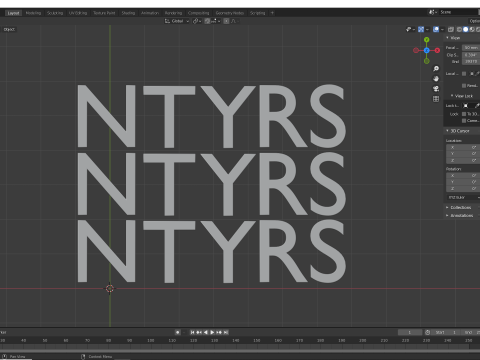Toggle the show overlays icon
Image resolution: width=480 pixels, height=360 pixels.
[436, 29]
